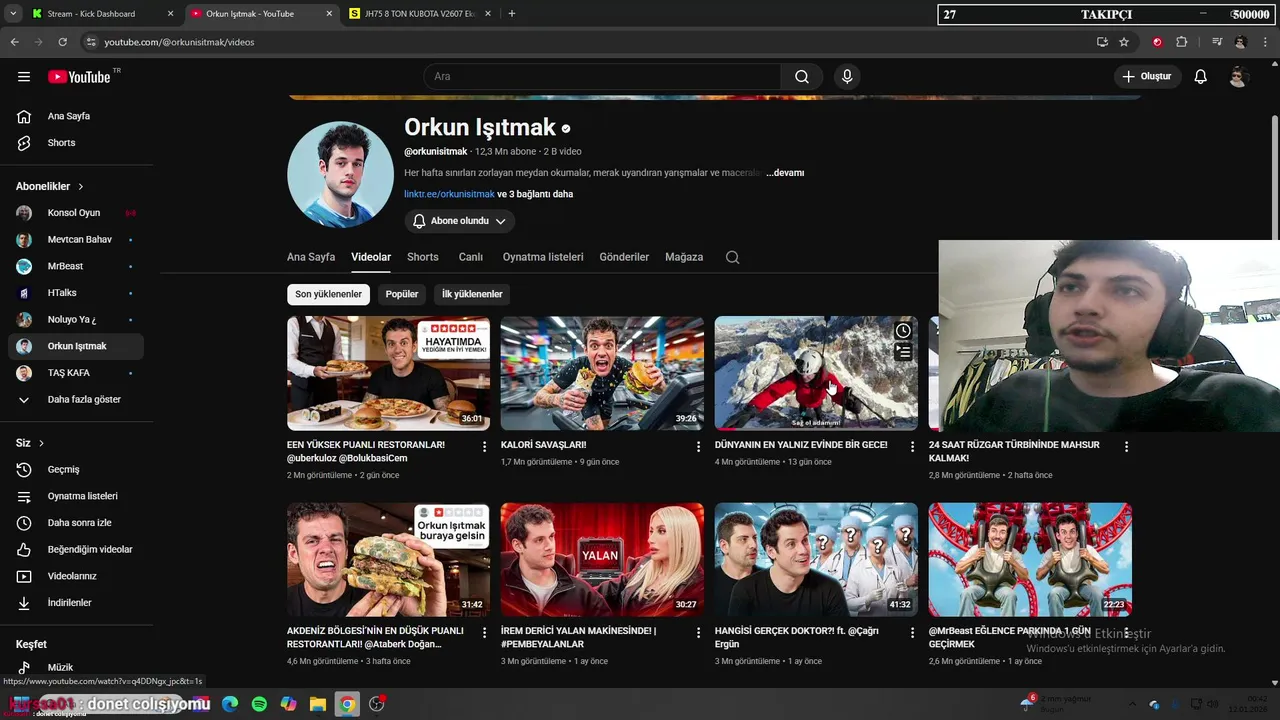Open Geçmiş history in sidebar
This screenshot has height=720, width=1280.
pos(76,470)
